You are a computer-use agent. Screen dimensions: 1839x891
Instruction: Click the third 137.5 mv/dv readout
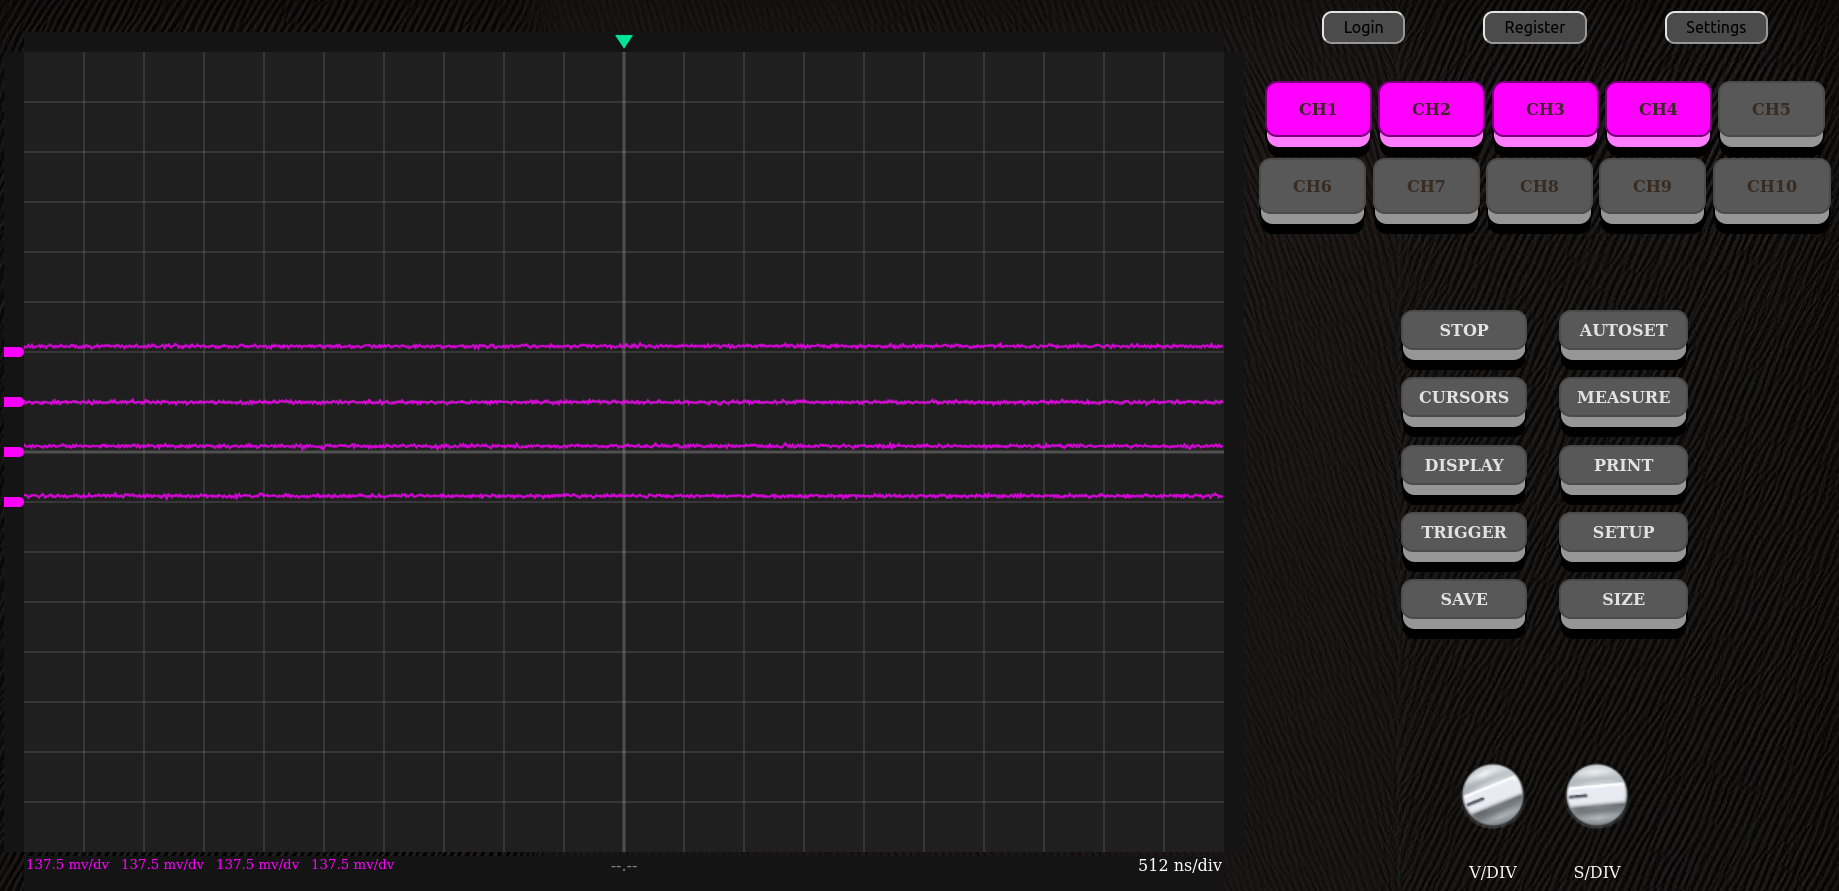pyautogui.click(x=258, y=865)
